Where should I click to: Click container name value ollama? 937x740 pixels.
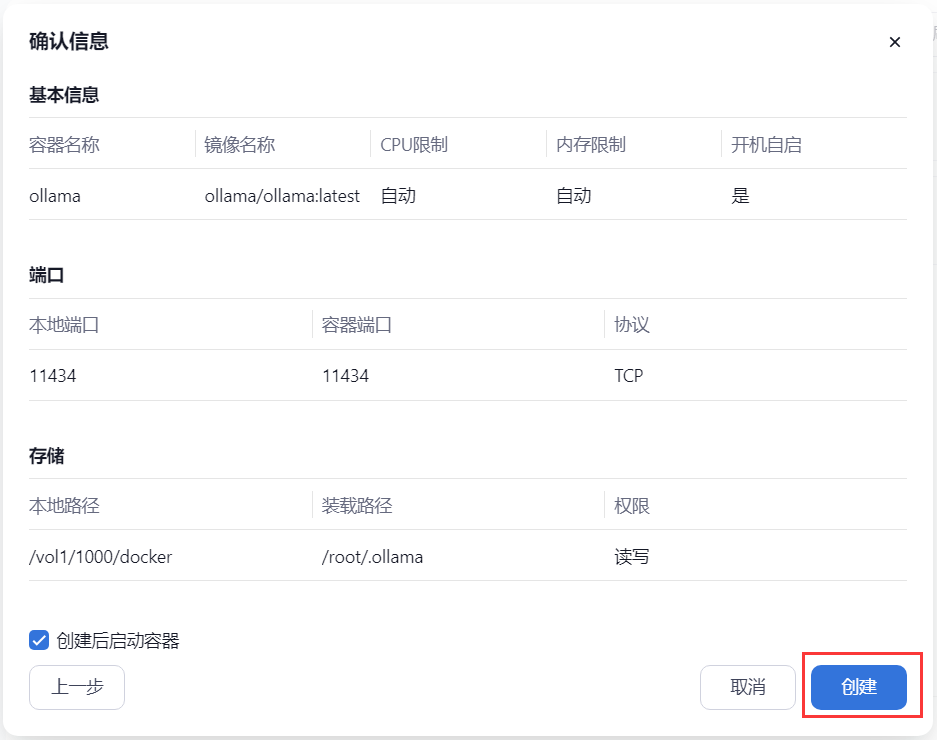click(55, 196)
